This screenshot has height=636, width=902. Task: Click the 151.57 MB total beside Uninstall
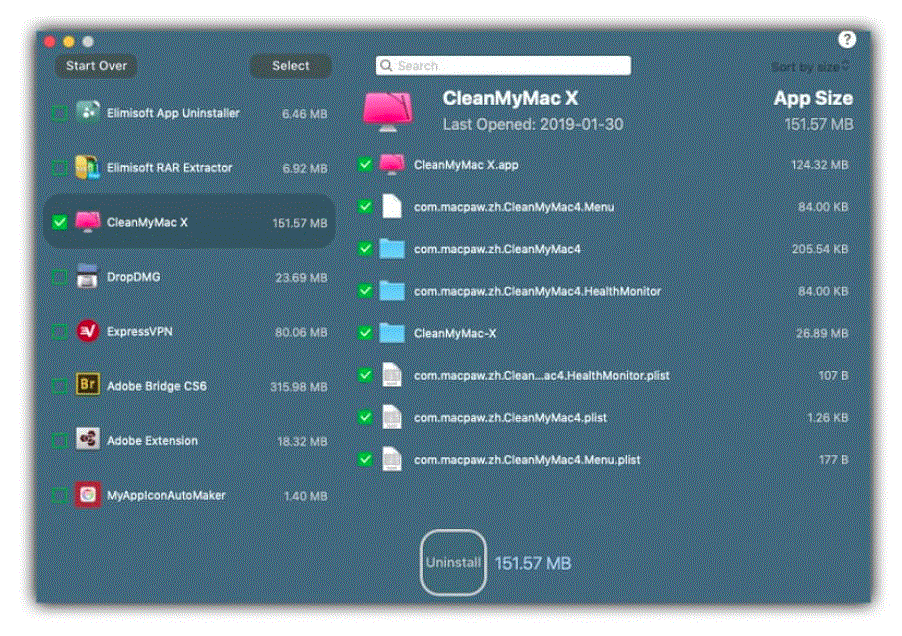click(x=533, y=563)
